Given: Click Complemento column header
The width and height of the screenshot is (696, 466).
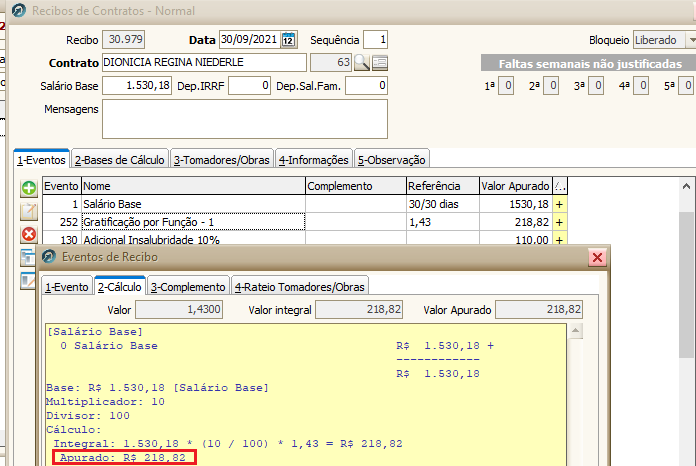Looking at the screenshot, I should (356, 186).
